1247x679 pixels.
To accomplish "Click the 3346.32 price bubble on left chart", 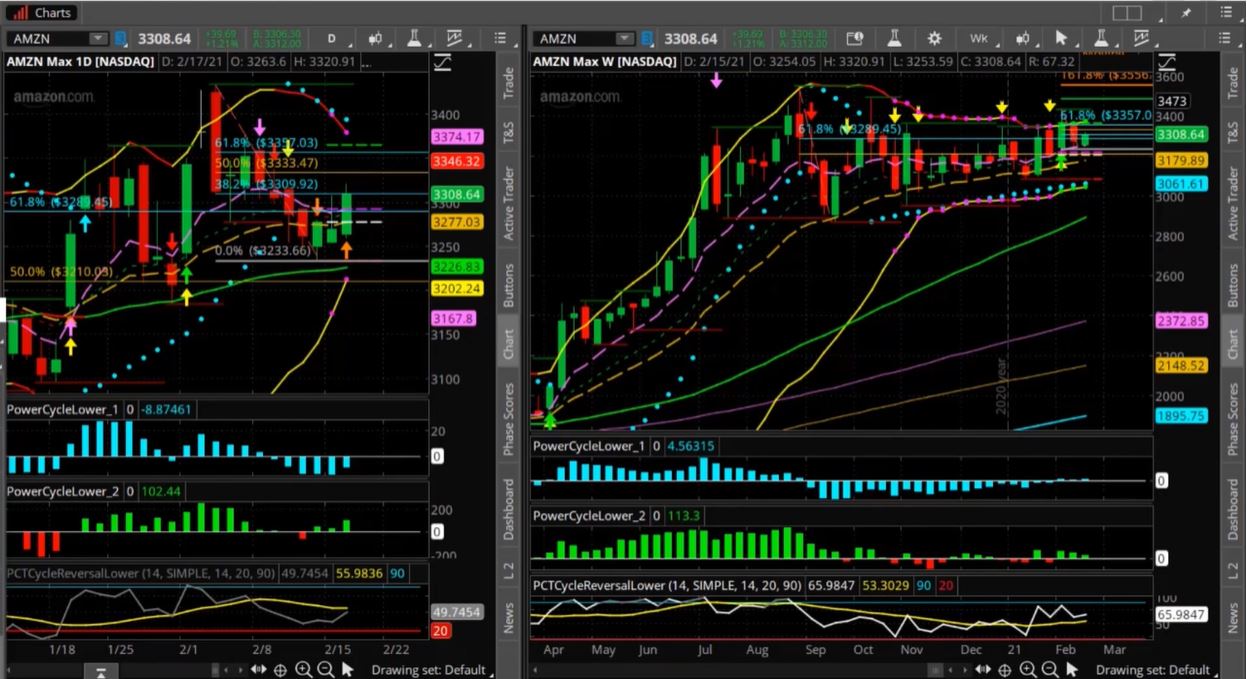I will click(x=458, y=161).
